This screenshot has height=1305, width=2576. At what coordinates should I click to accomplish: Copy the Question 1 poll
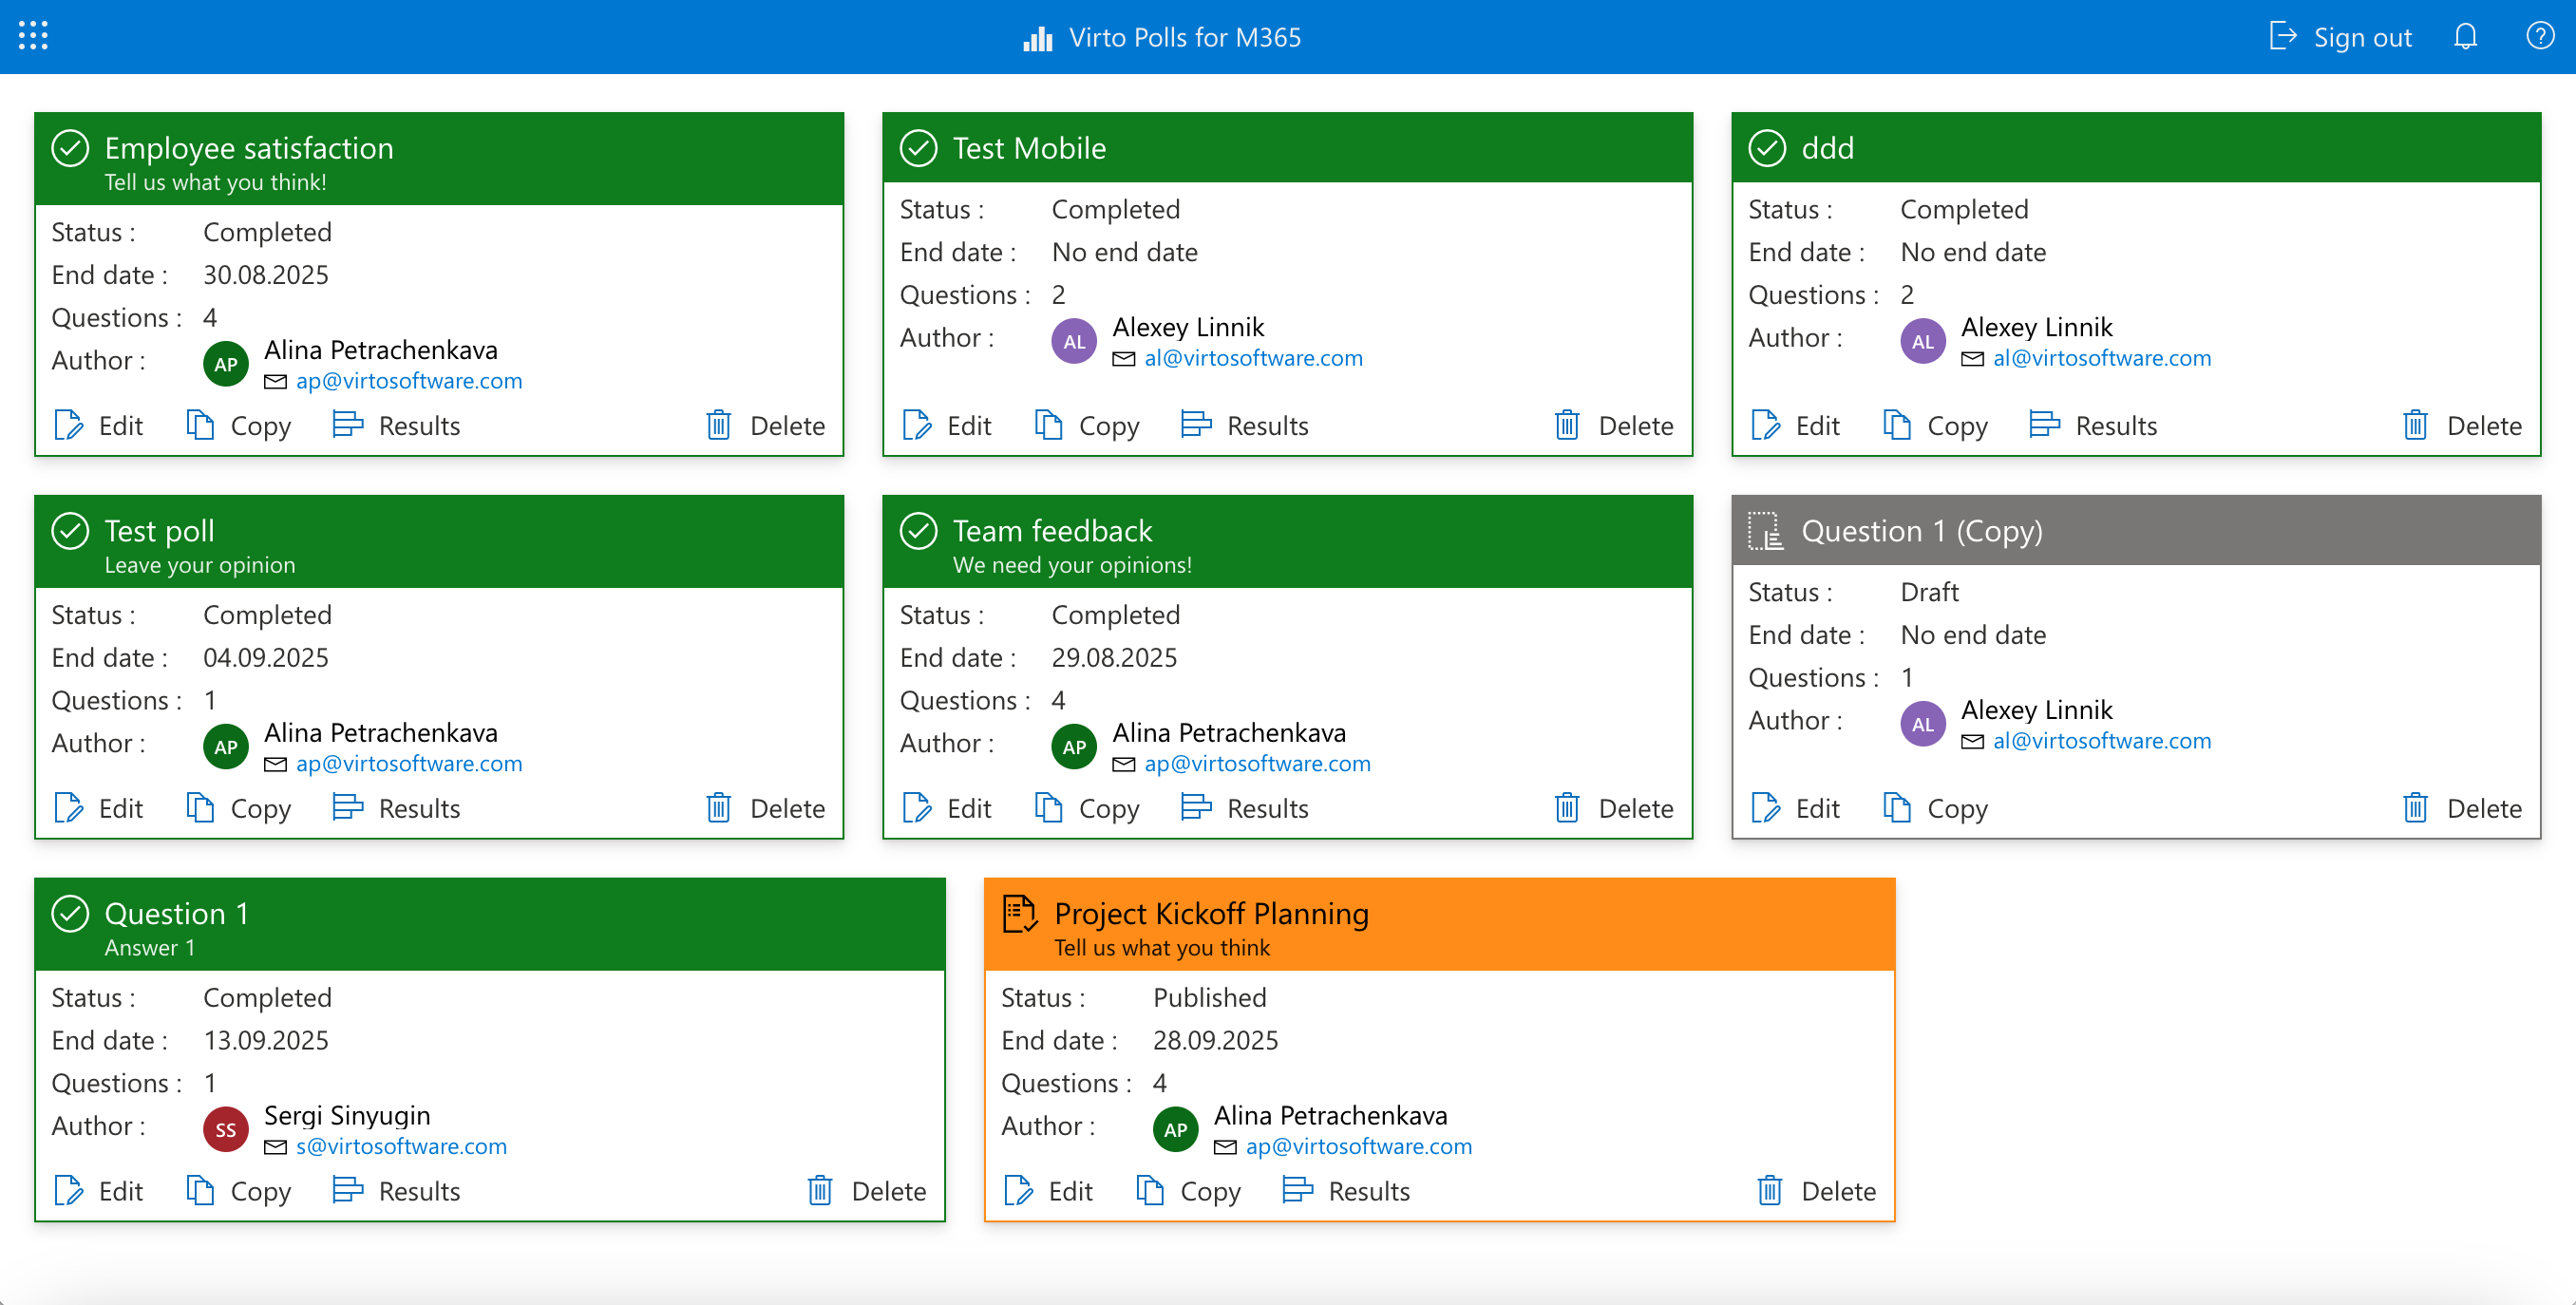tap(239, 1191)
